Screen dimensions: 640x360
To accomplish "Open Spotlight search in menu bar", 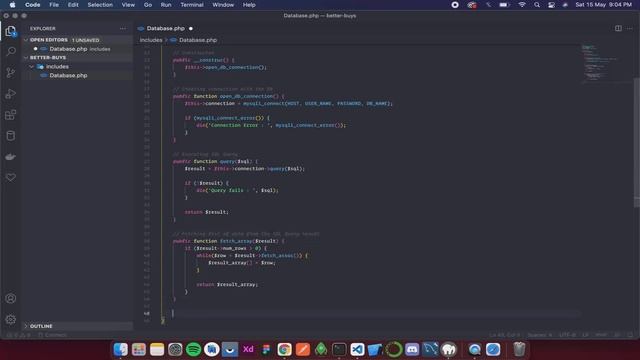I will coord(537,5).
